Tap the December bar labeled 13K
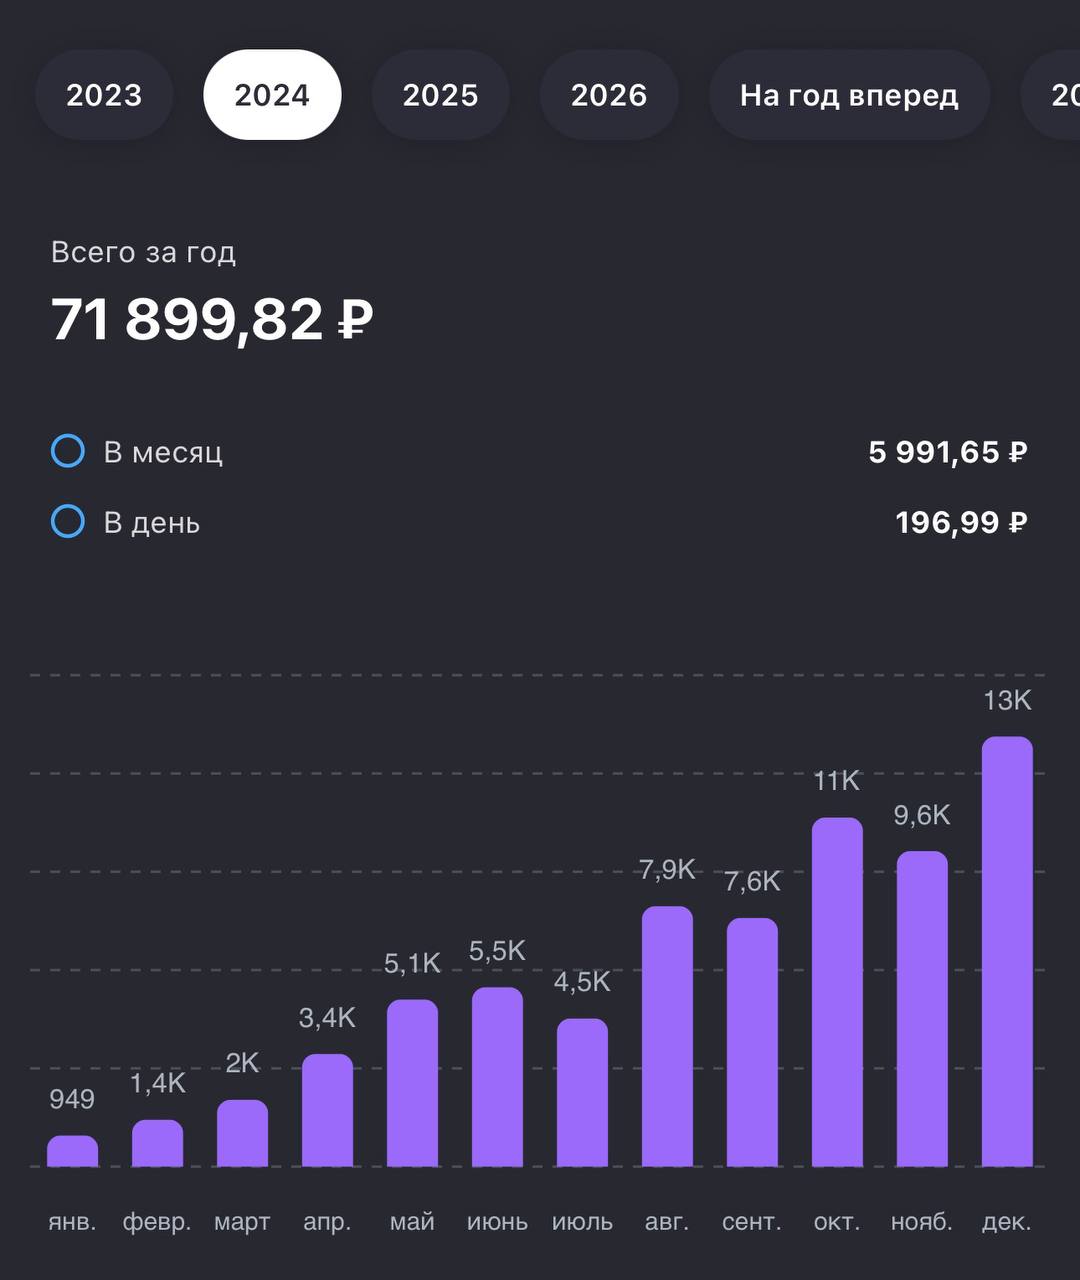Viewport: 1080px width, 1280px height. pyautogui.click(x=1008, y=951)
